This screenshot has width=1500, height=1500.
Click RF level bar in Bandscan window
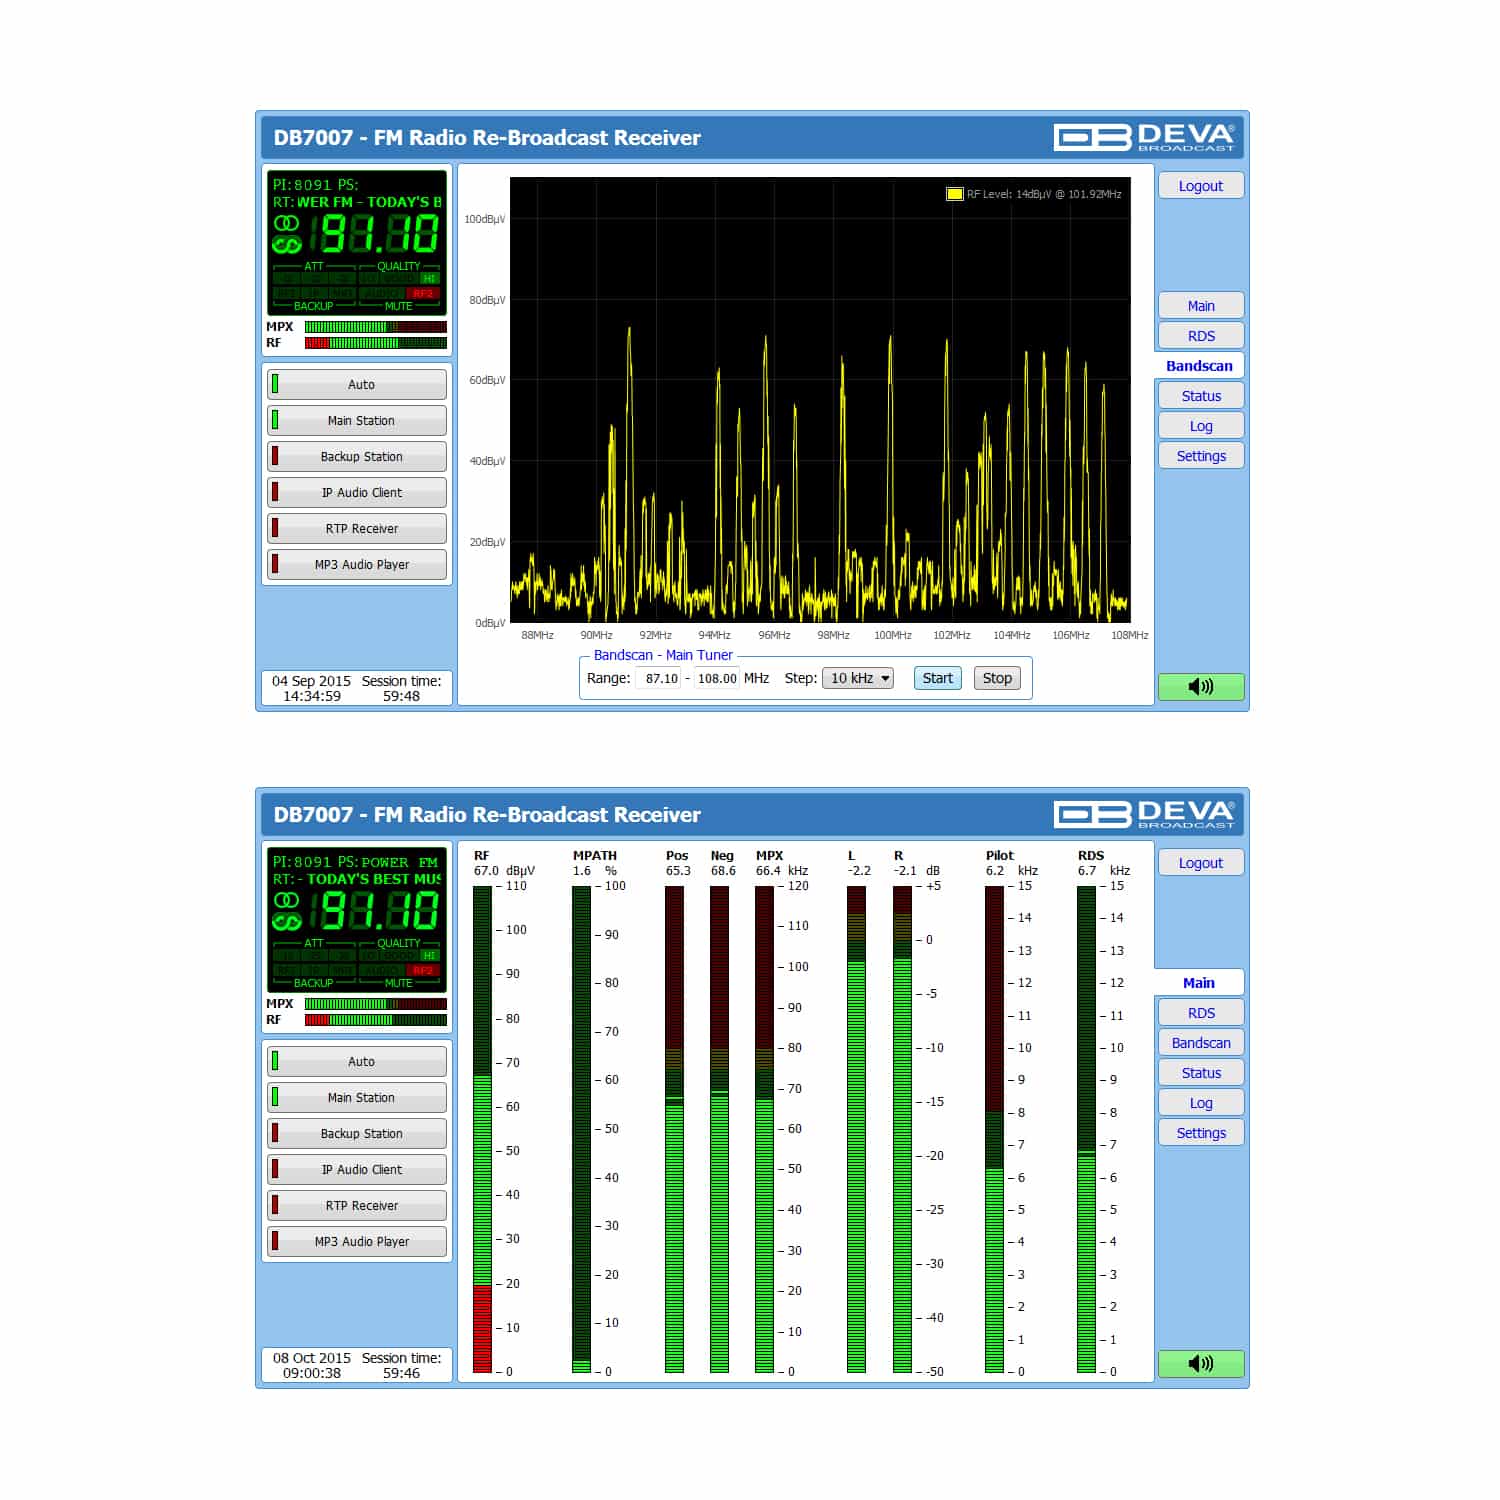pyautogui.click(x=375, y=343)
